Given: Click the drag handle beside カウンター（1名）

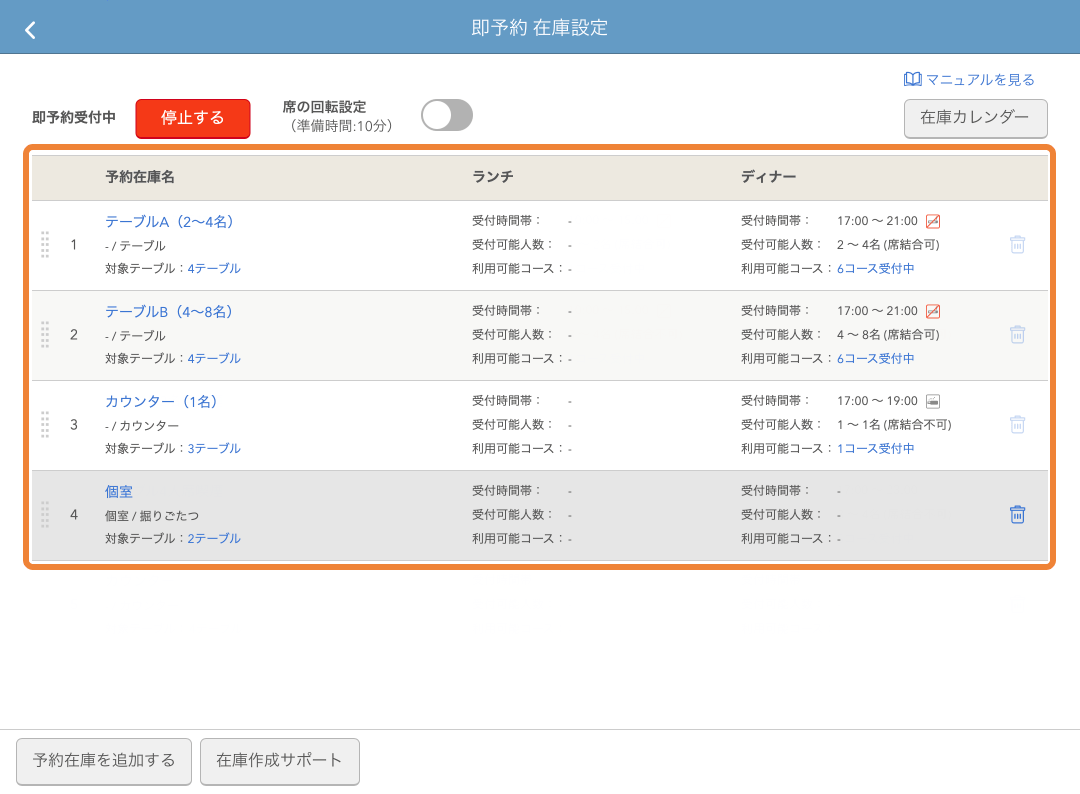Looking at the screenshot, I should click(44, 424).
